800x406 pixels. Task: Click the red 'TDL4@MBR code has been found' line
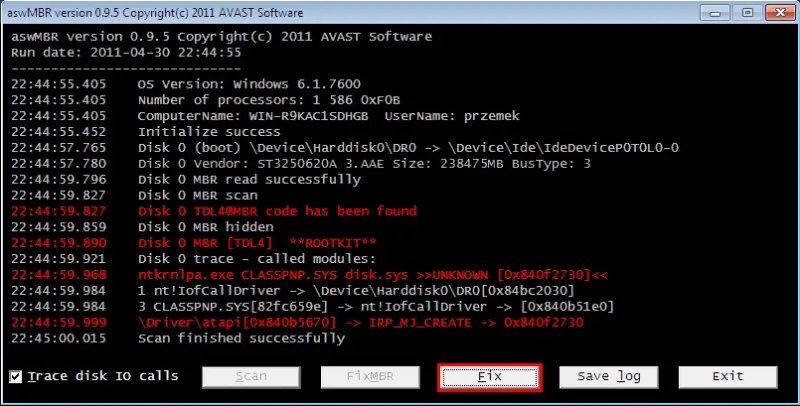point(214,211)
